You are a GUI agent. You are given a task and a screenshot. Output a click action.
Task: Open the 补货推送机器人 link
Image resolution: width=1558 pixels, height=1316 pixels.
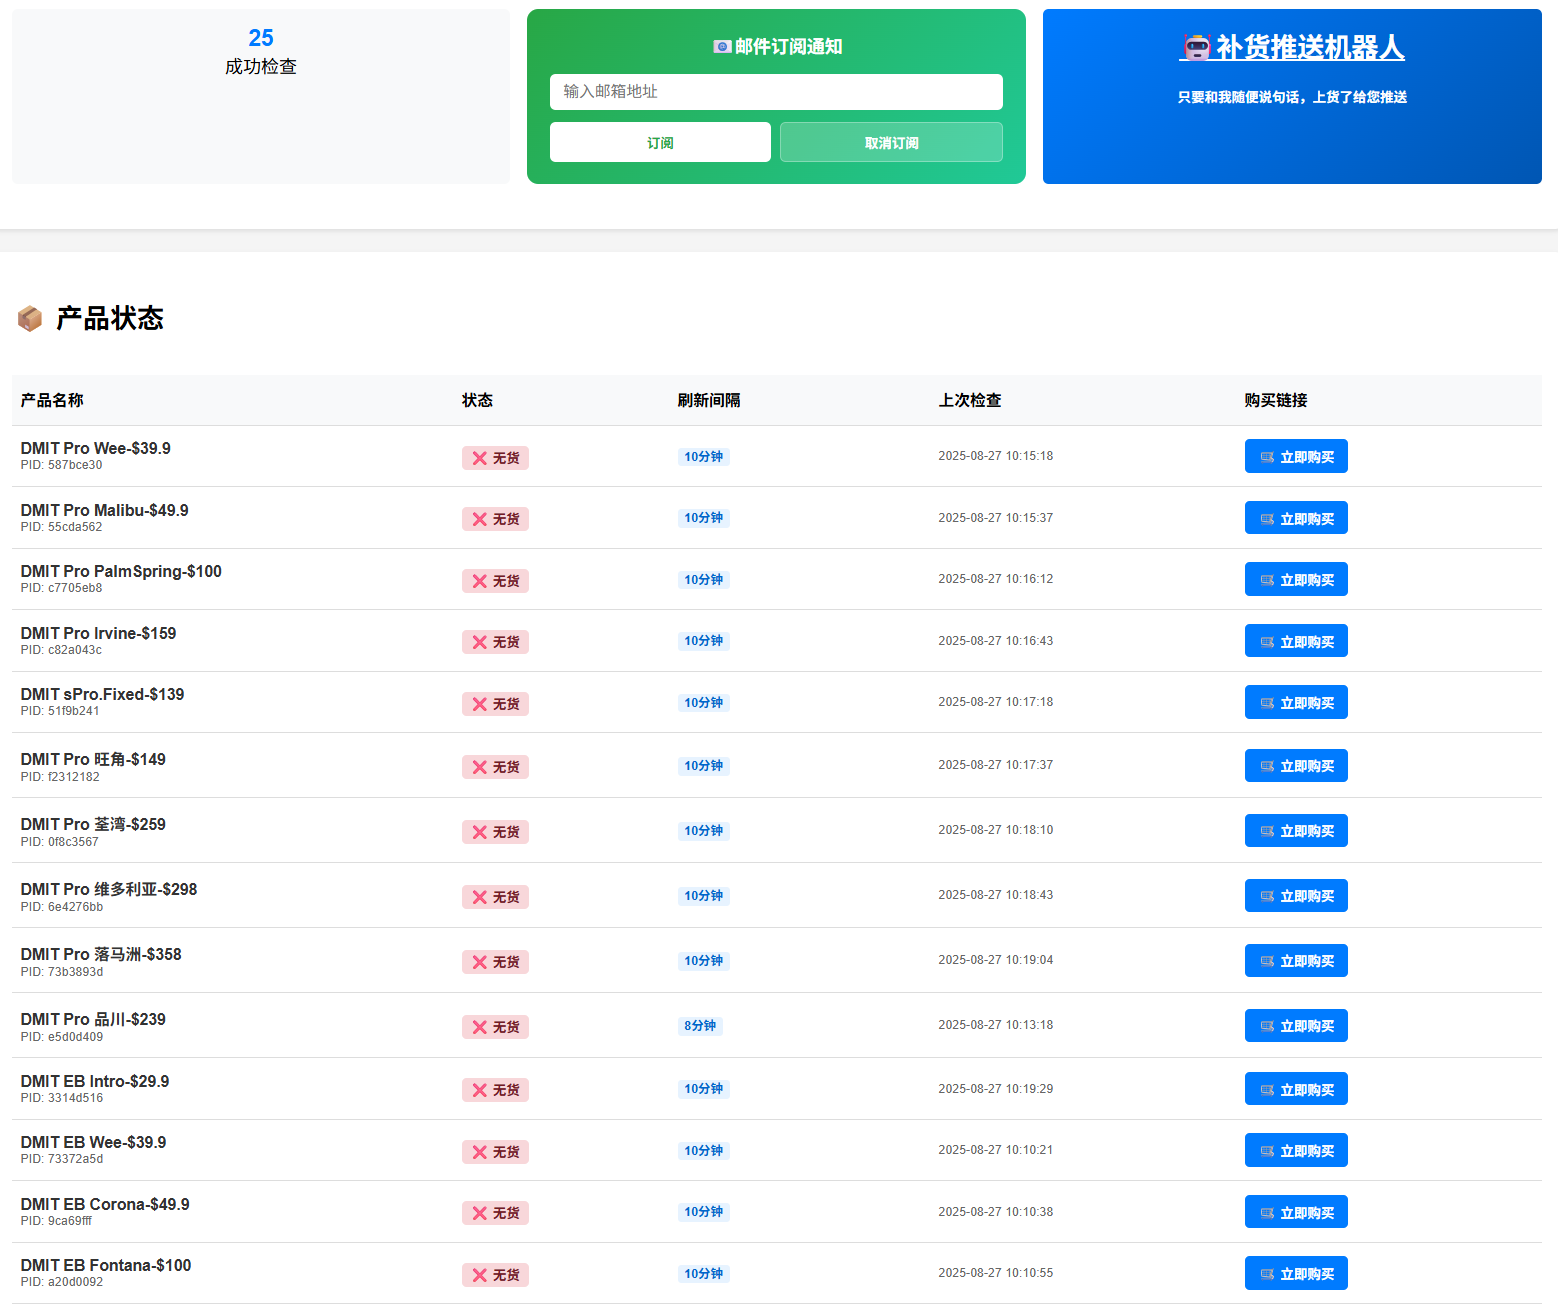(x=1292, y=47)
